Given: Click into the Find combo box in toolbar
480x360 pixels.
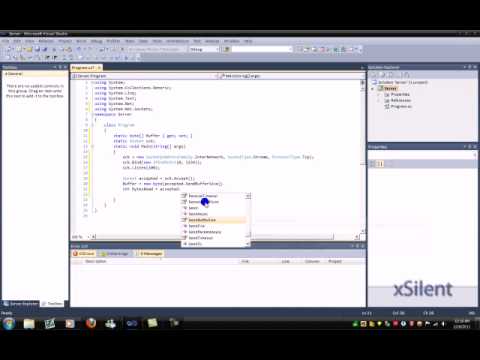Looking at the screenshot, I should point(262,49).
